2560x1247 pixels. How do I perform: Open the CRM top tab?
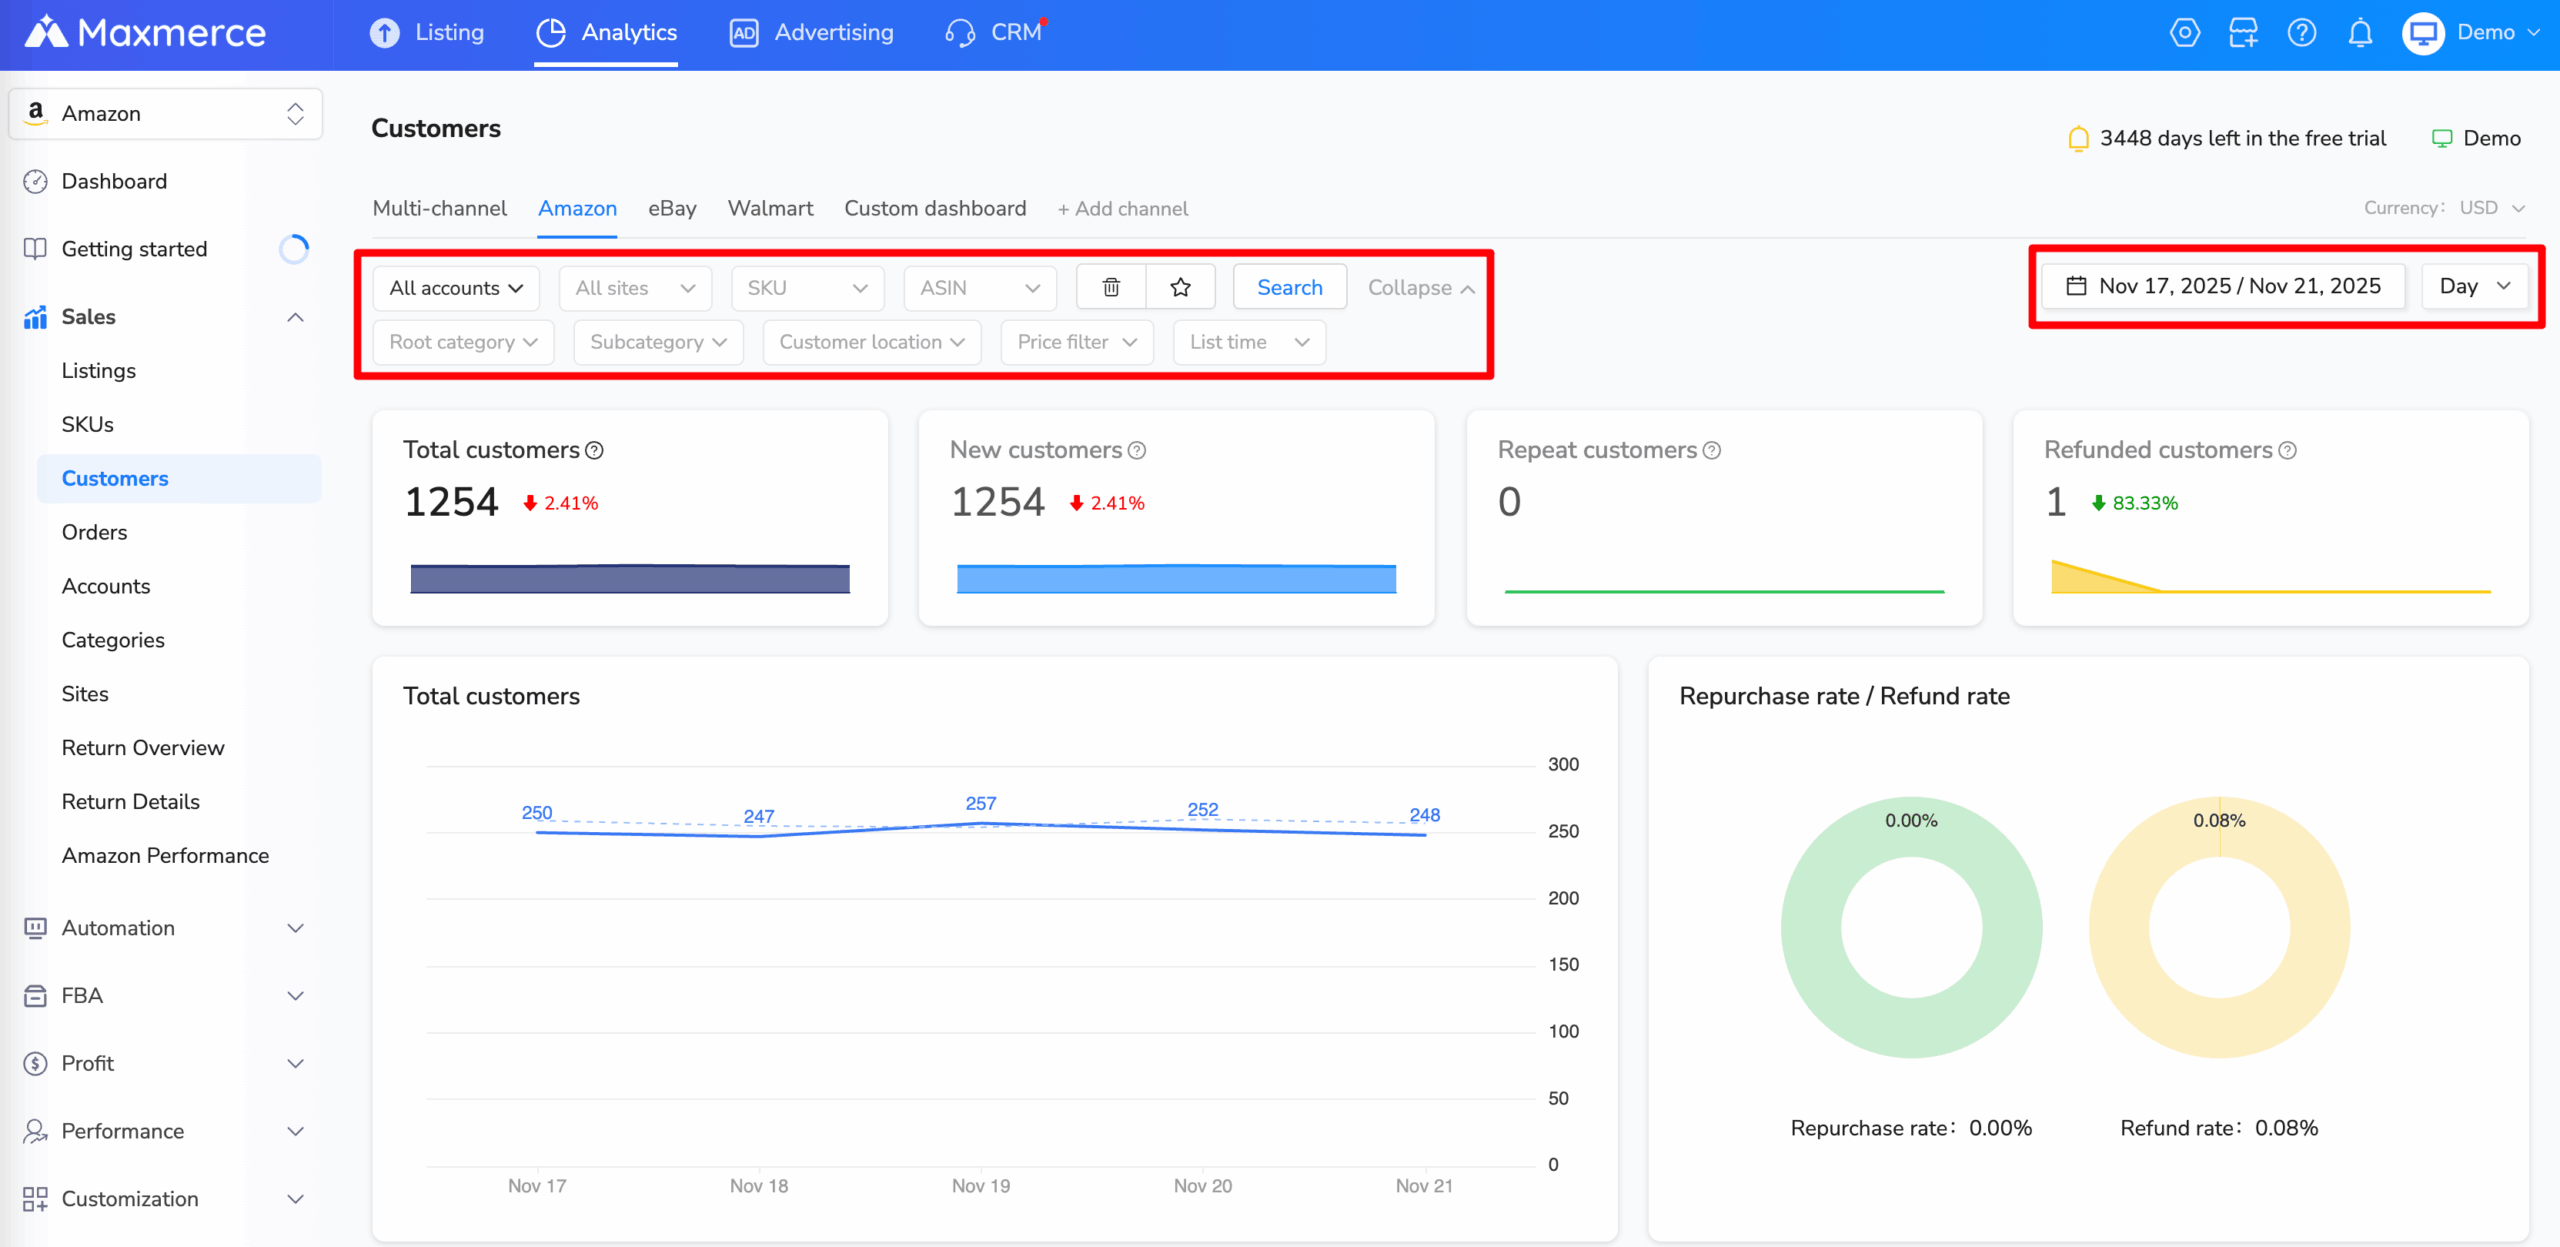(994, 33)
